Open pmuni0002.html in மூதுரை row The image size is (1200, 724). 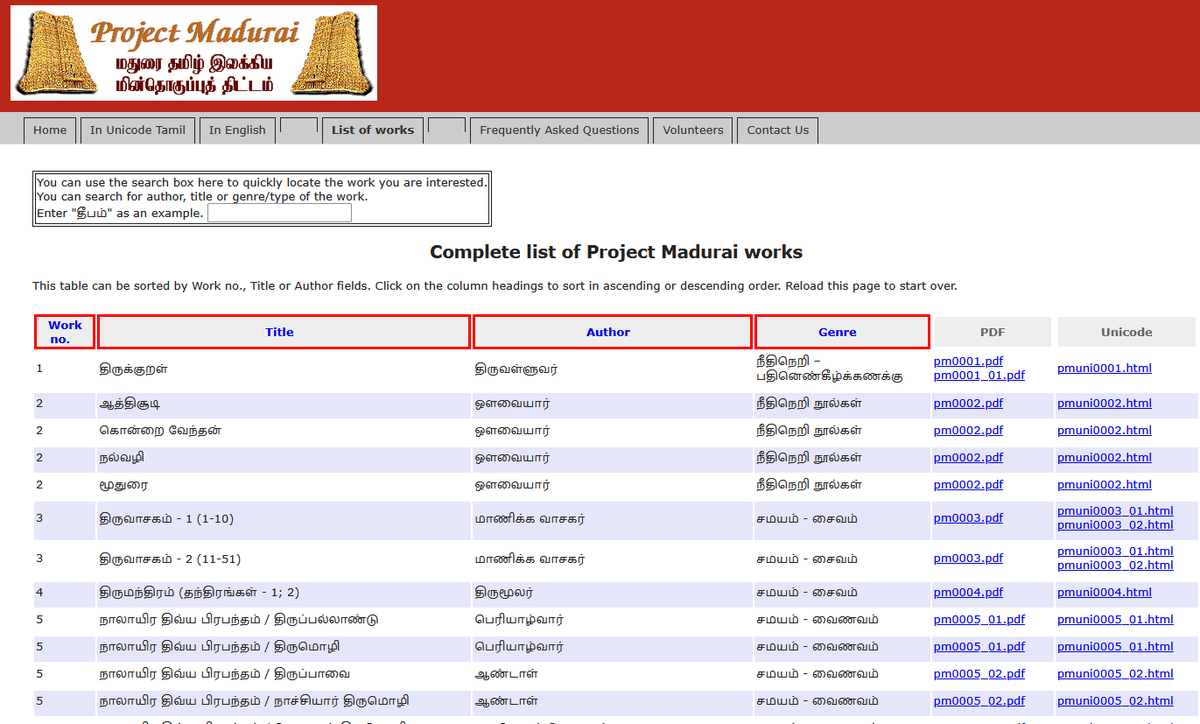pos(1104,484)
